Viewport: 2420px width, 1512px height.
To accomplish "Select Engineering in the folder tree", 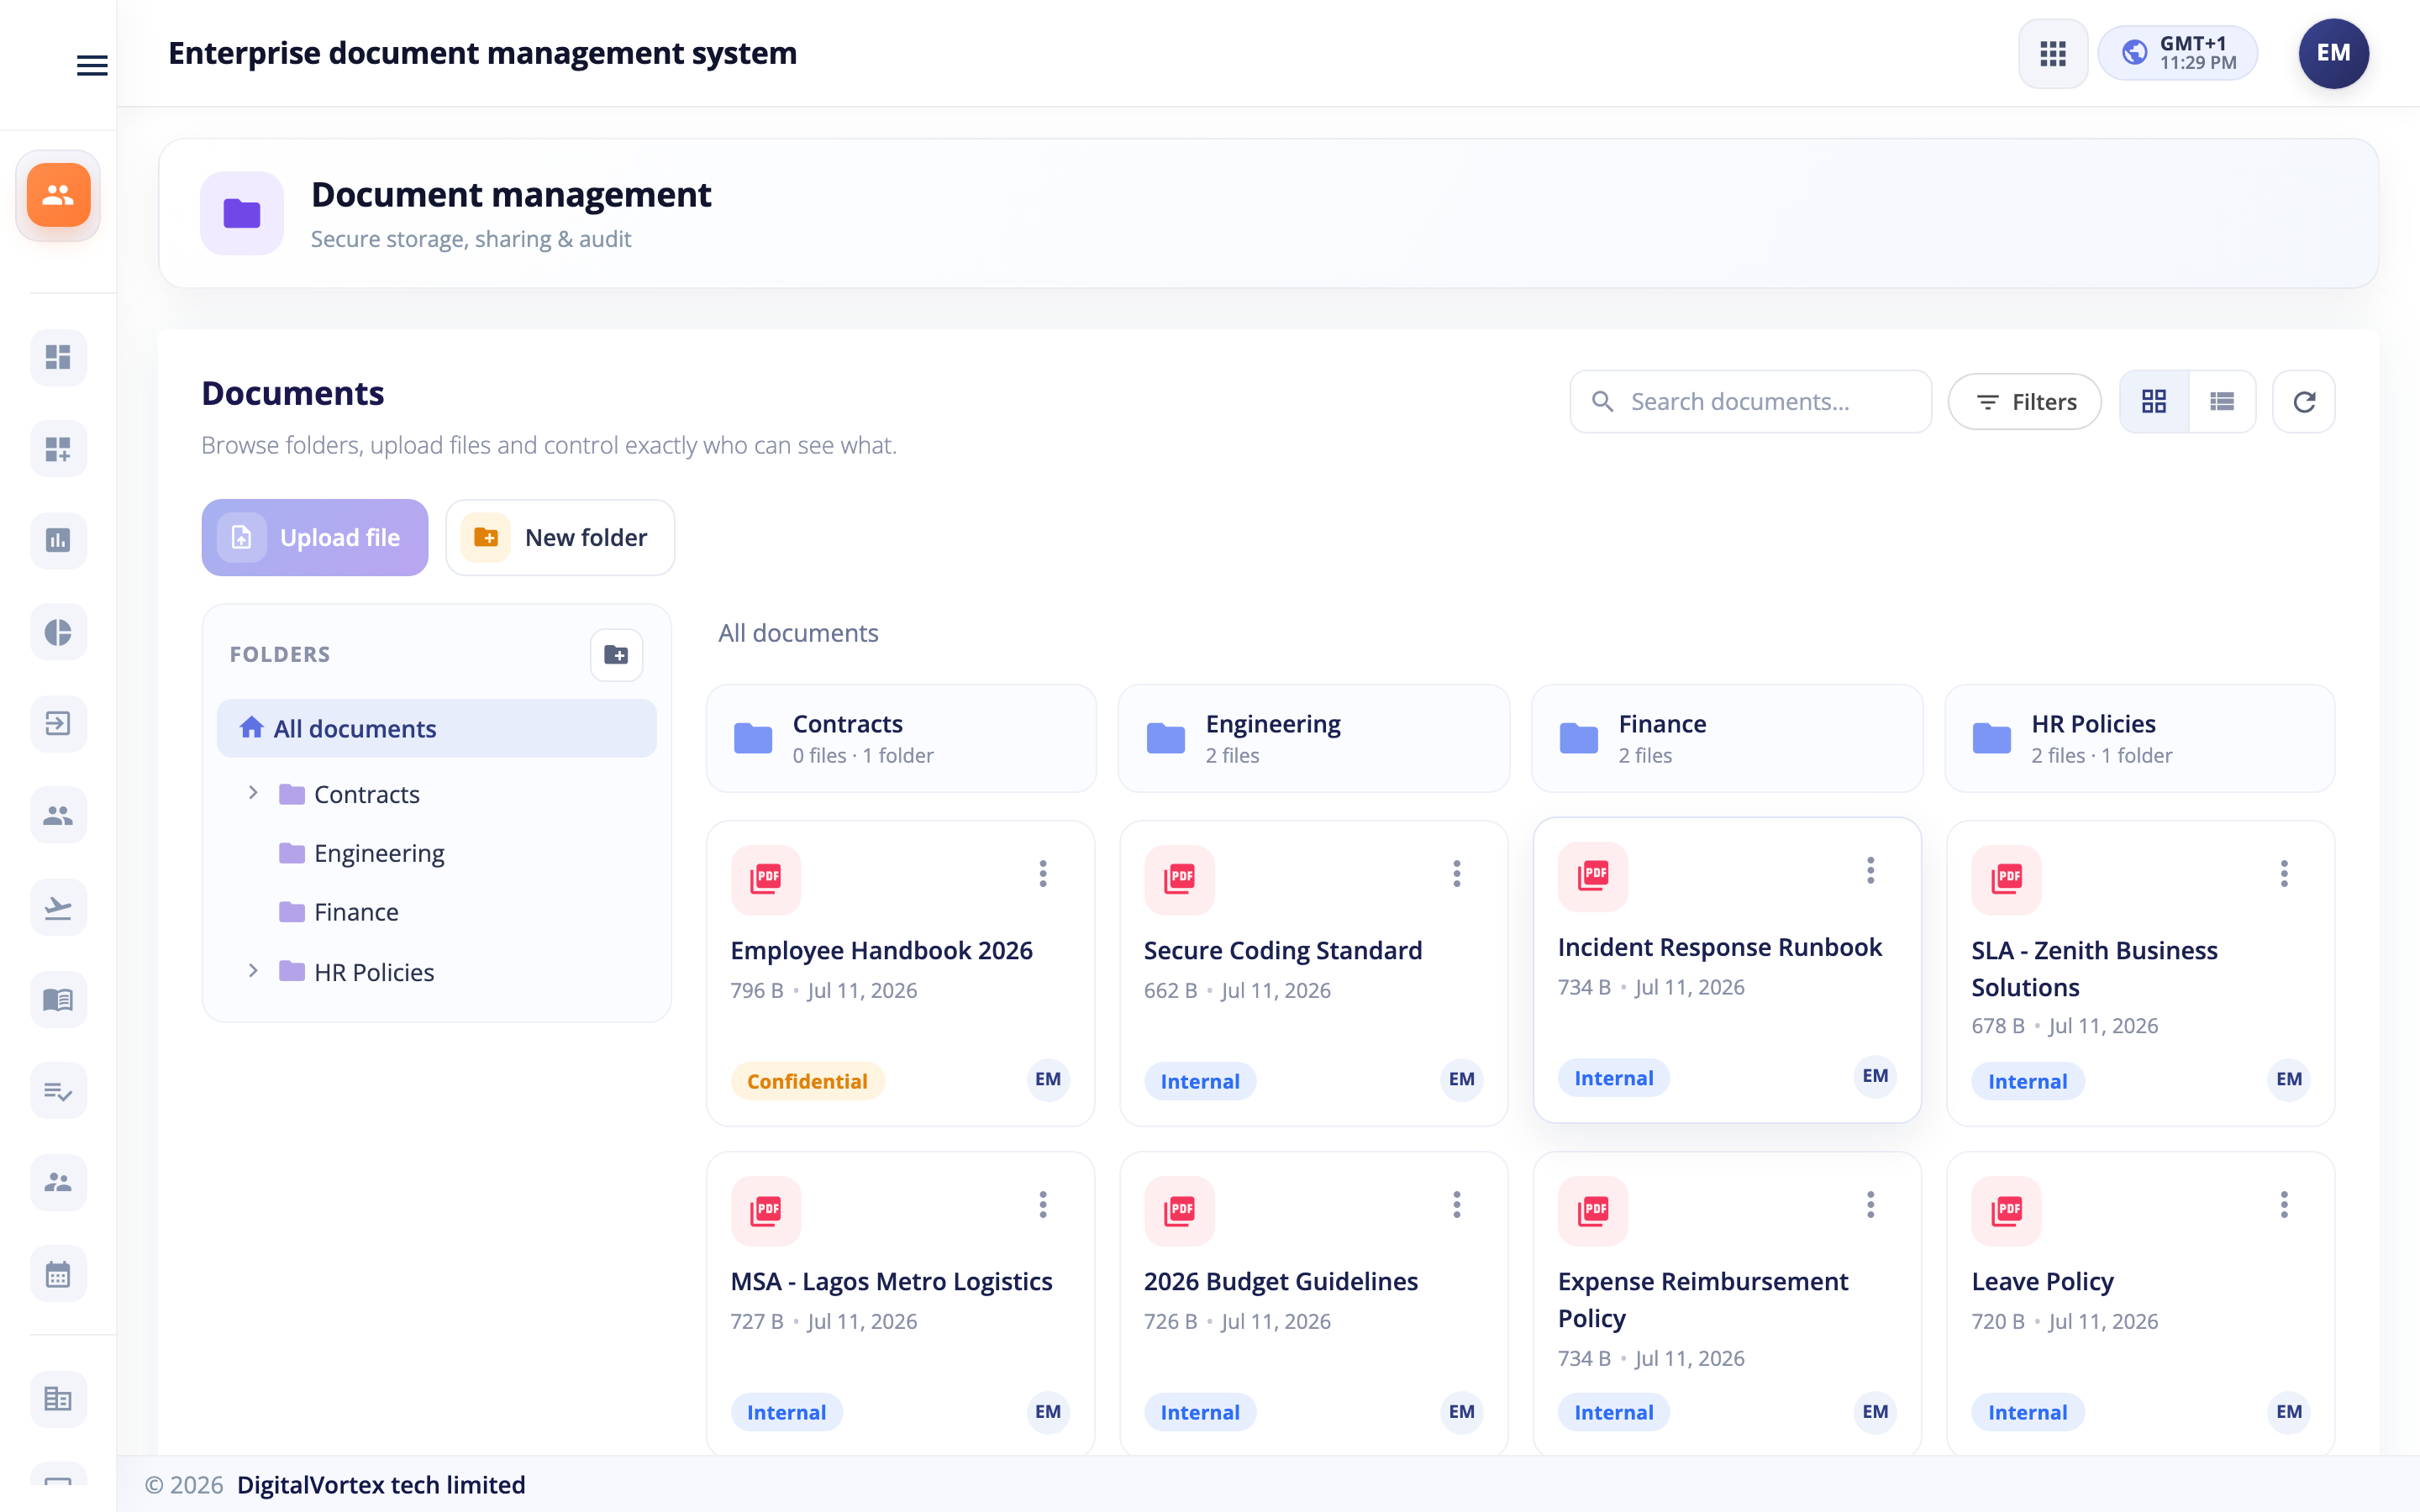I will point(379,853).
